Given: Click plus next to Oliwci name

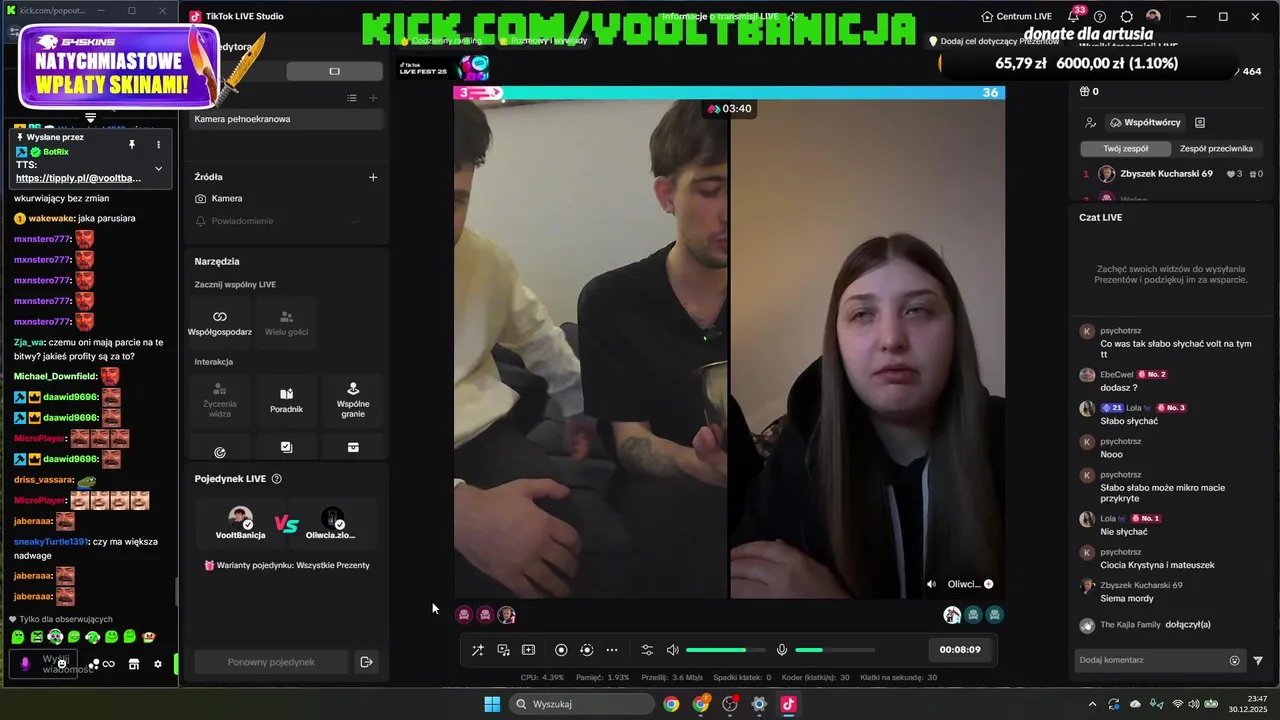Looking at the screenshot, I should point(988,584).
